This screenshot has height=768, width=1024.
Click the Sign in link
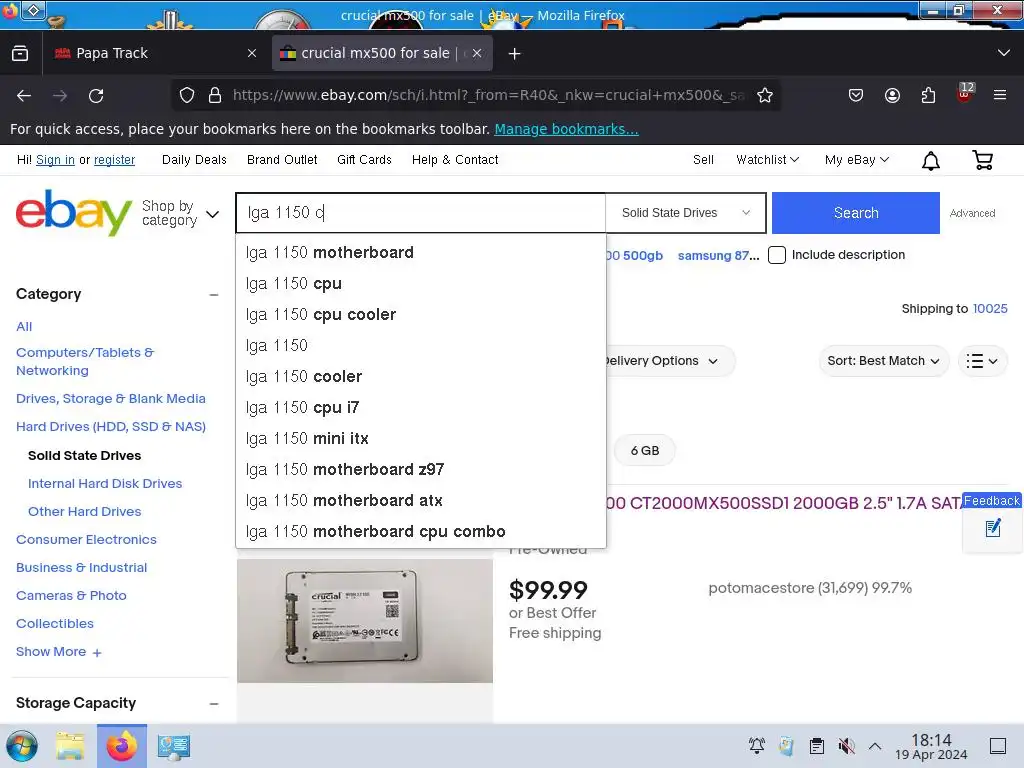[x=56, y=160]
